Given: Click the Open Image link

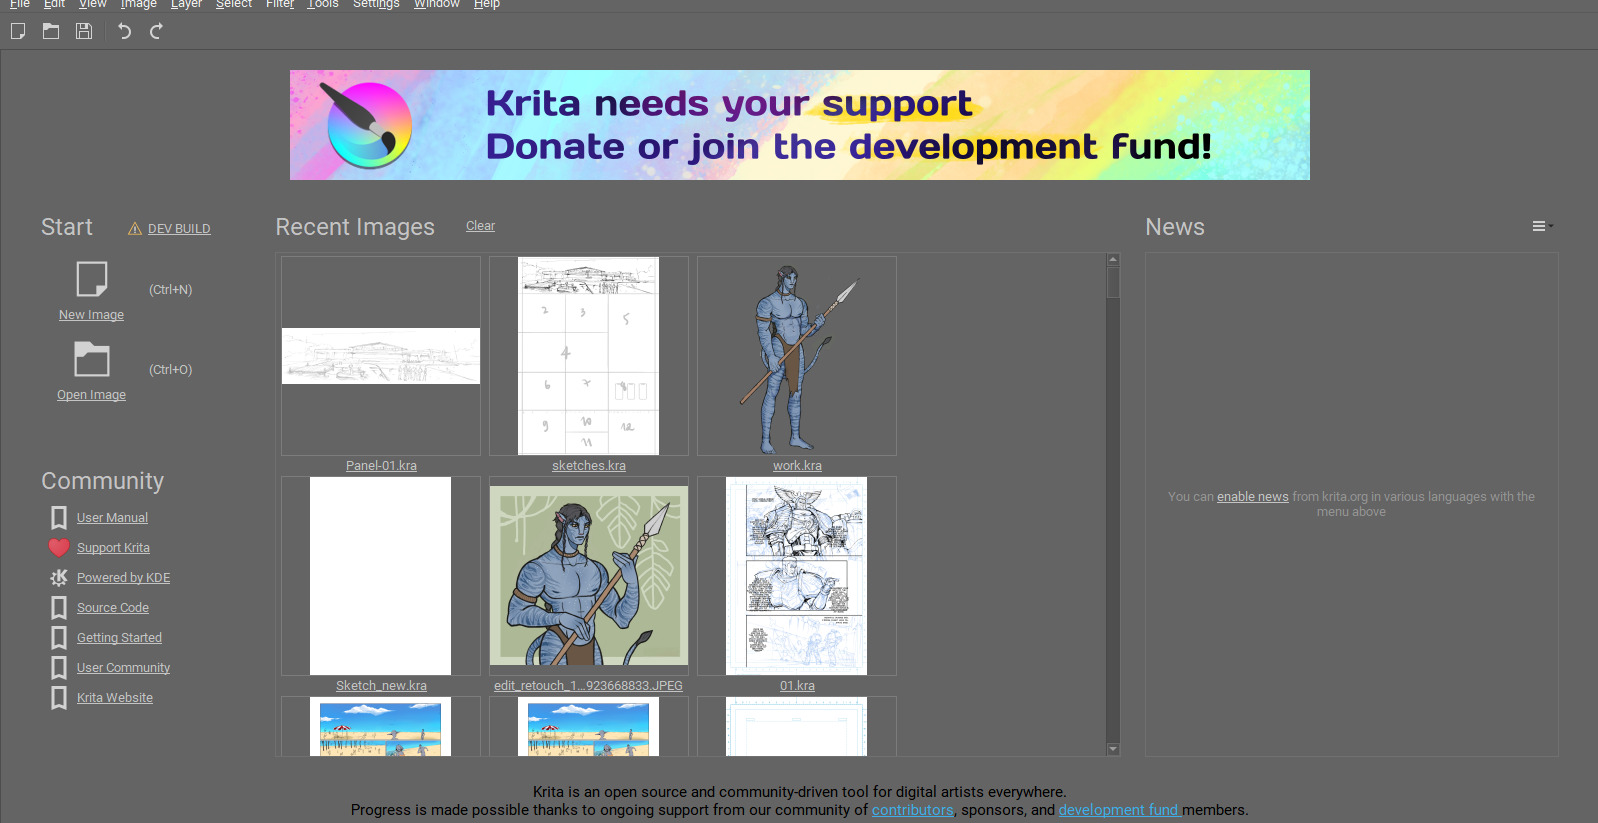Looking at the screenshot, I should coord(91,395).
